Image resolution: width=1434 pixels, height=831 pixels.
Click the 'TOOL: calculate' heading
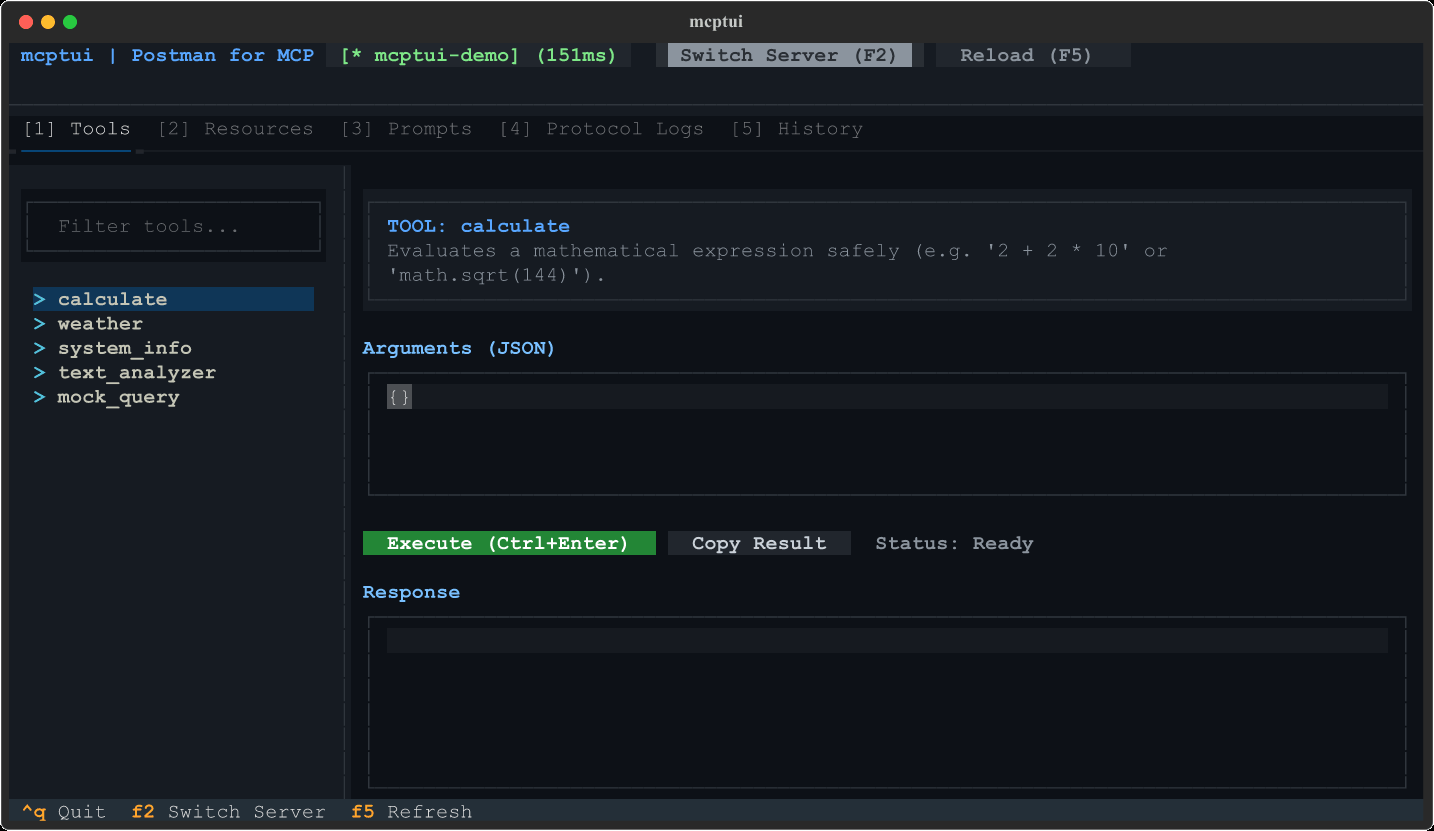tap(478, 226)
